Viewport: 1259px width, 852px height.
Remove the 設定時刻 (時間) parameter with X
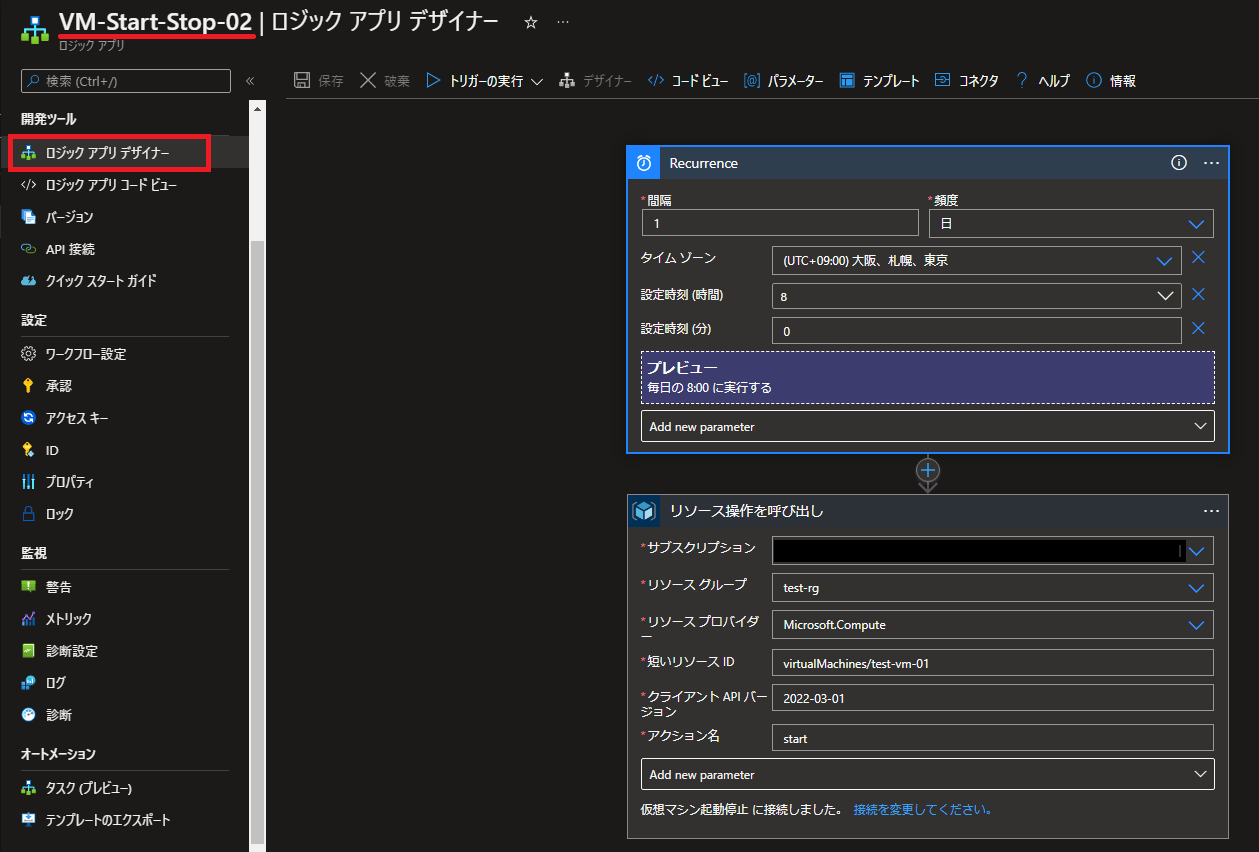coord(1198,294)
